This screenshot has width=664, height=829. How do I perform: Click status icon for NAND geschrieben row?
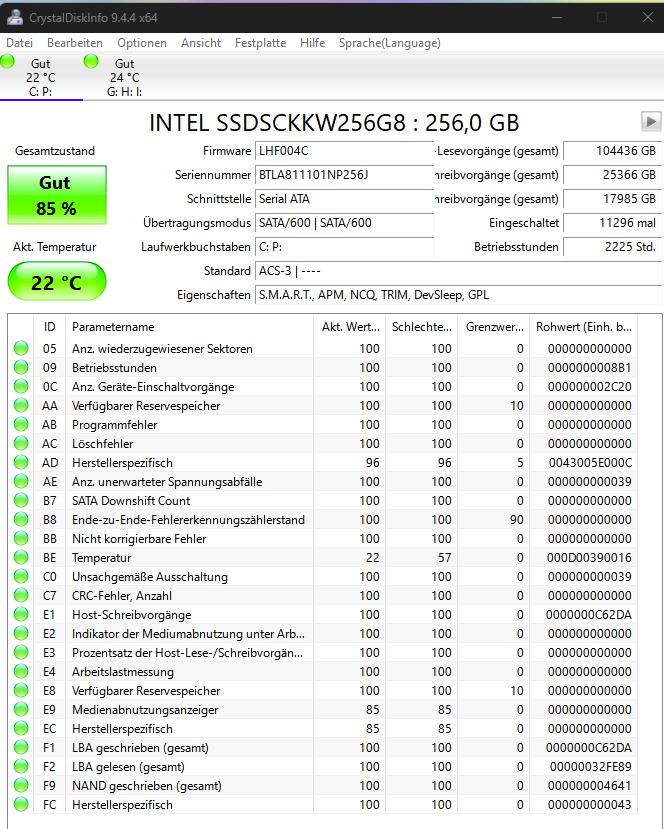pyautogui.click(x=21, y=786)
